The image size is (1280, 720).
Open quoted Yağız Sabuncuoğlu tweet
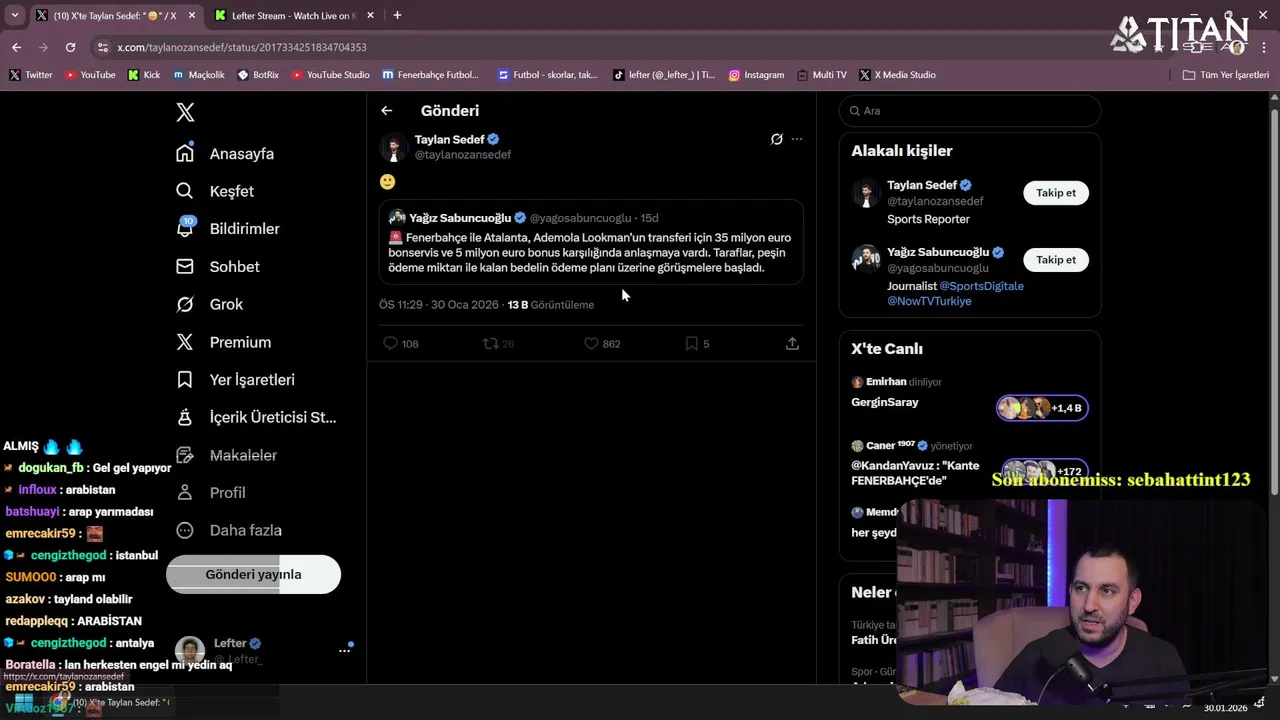pyautogui.click(x=591, y=242)
